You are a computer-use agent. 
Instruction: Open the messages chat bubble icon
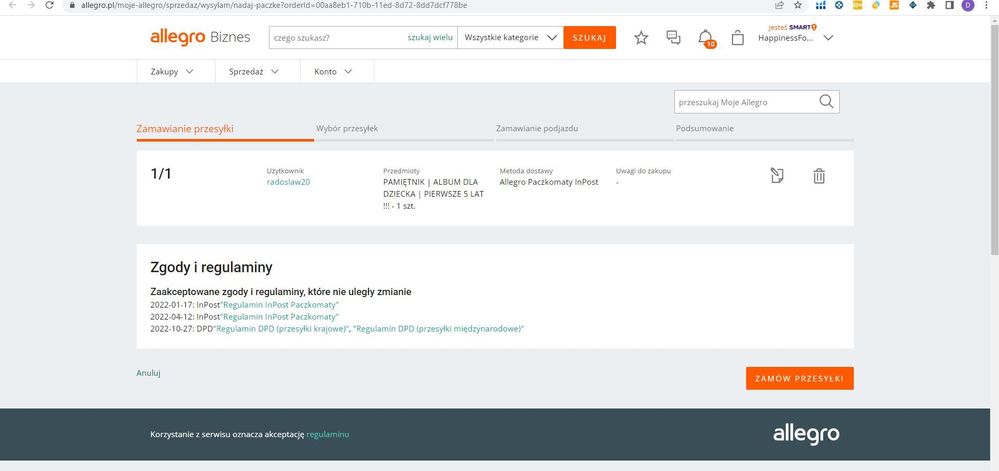coord(673,38)
